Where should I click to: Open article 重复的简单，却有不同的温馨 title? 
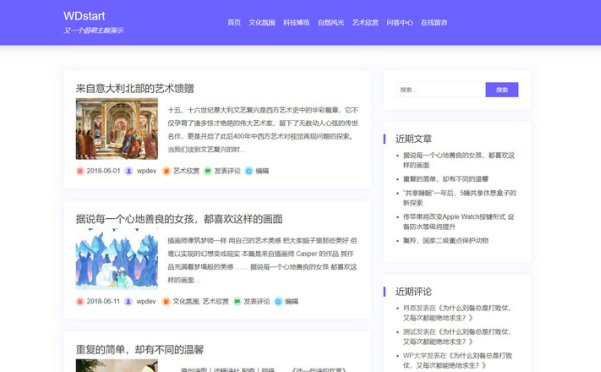click(x=140, y=350)
